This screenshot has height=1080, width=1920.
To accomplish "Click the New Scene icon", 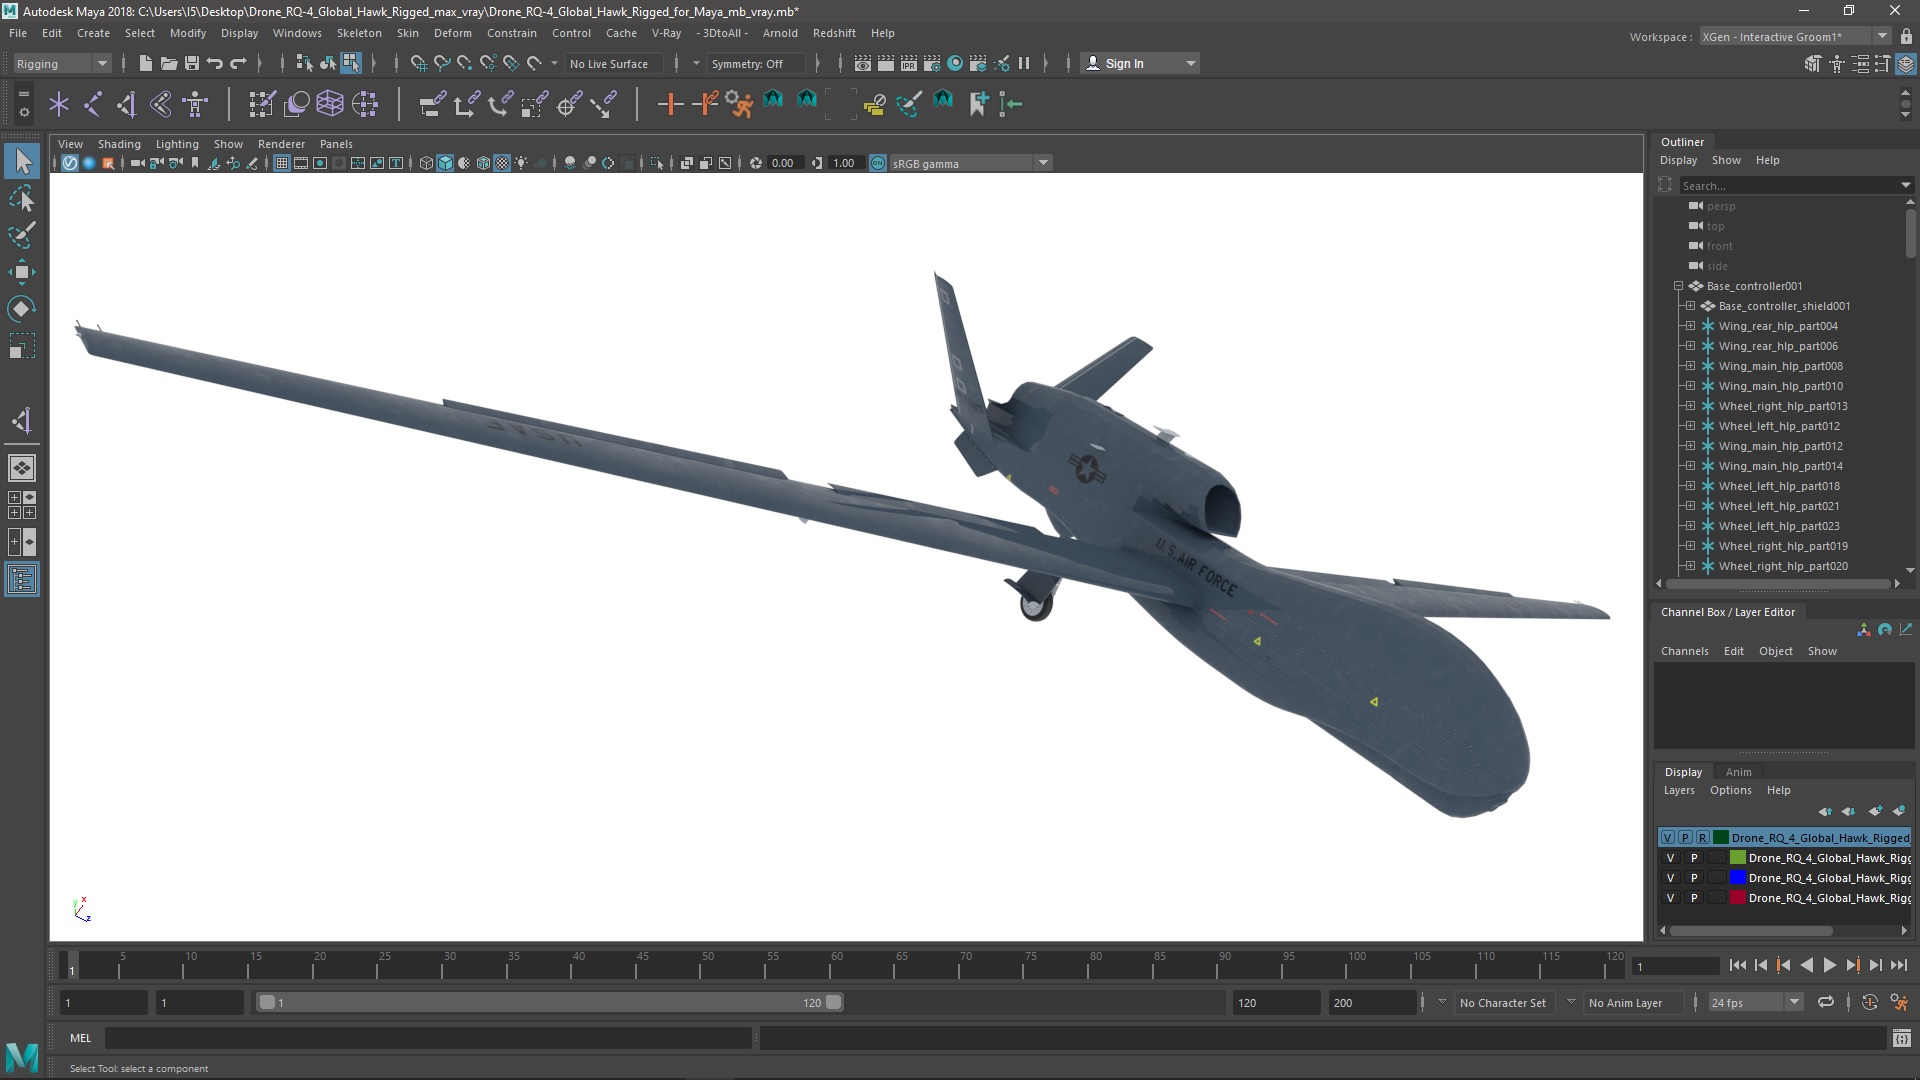I will [x=145, y=63].
